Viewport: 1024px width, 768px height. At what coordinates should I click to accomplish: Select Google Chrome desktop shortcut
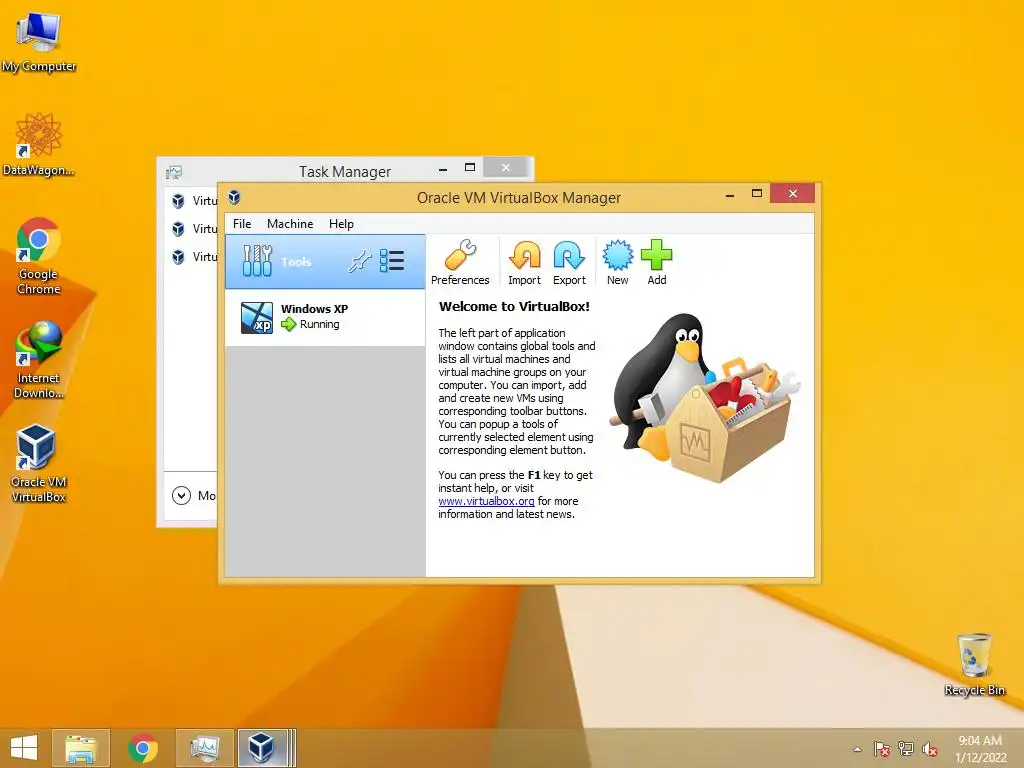(39, 257)
